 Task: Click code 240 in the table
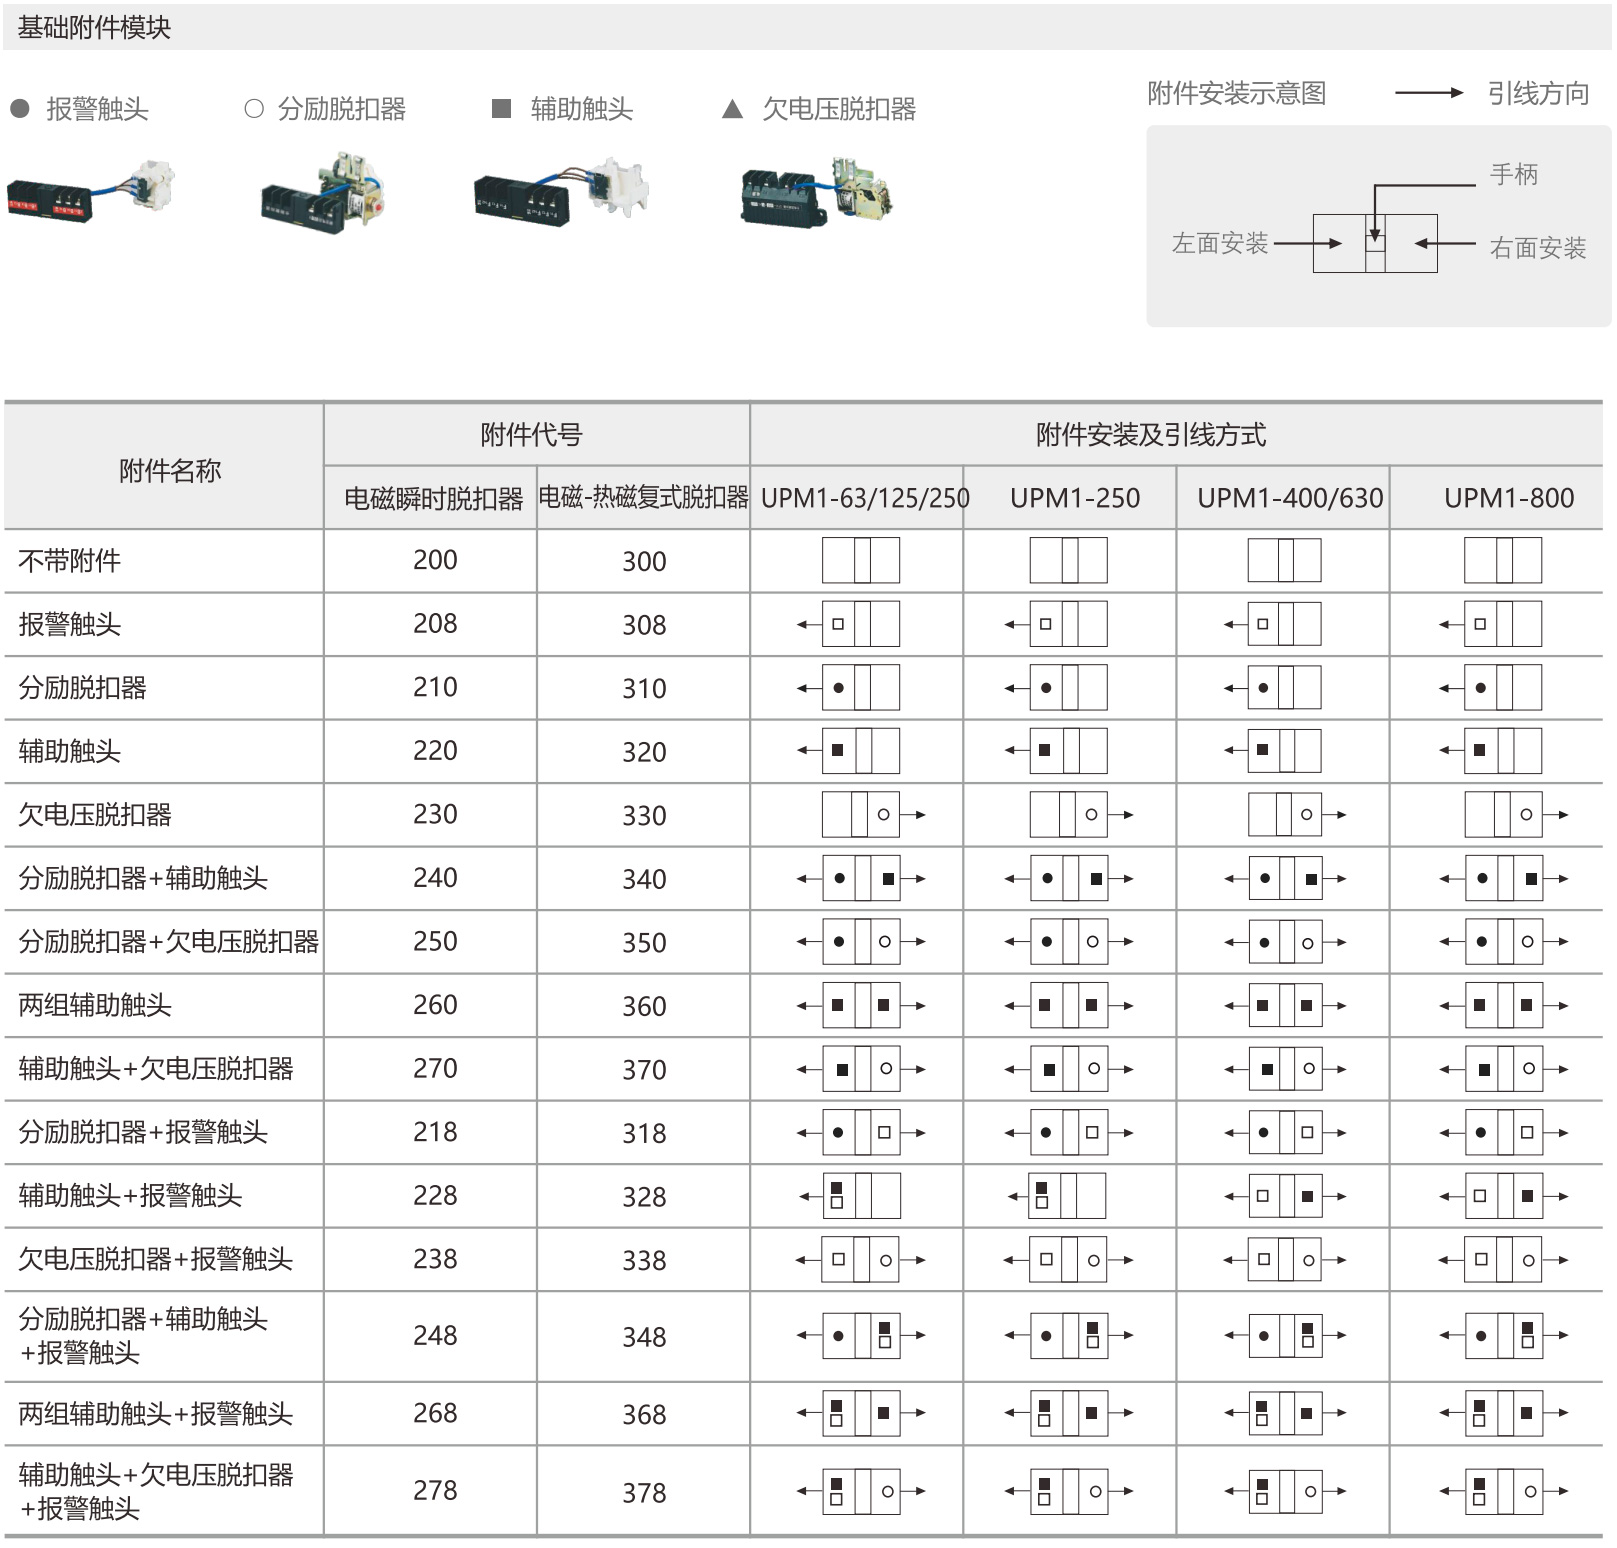[x=435, y=878]
